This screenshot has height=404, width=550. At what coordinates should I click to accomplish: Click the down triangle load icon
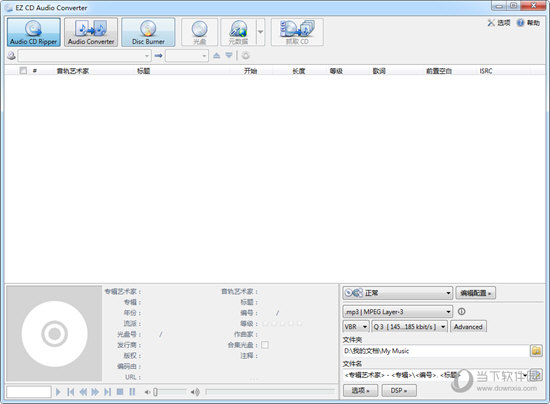(229, 55)
